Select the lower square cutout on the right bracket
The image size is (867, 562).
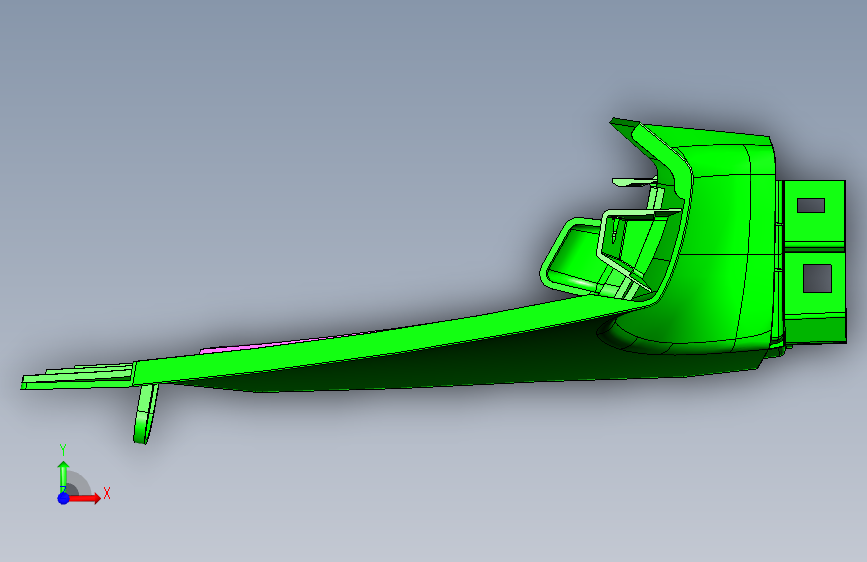click(x=817, y=278)
